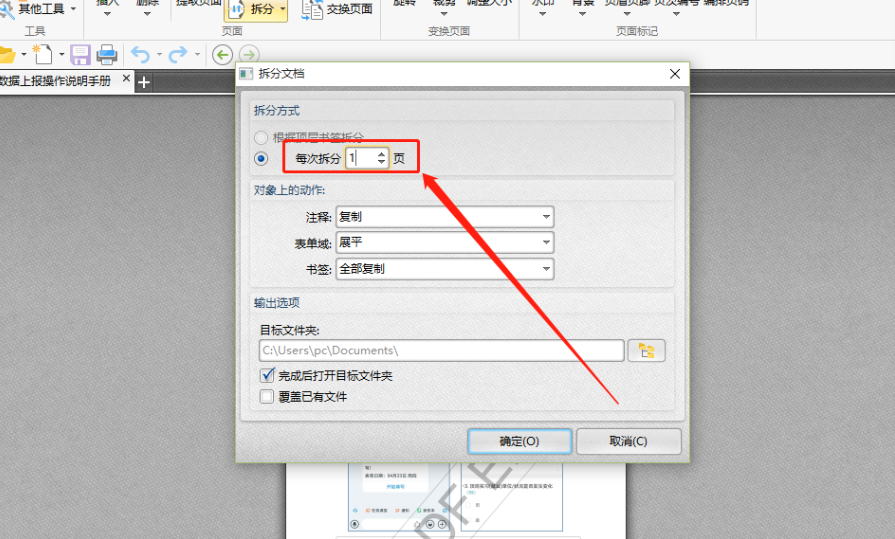The height and width of the screenshot is (539, 895).
Task: Select the 每次拆分 radio button
Action: coord(261,158)
